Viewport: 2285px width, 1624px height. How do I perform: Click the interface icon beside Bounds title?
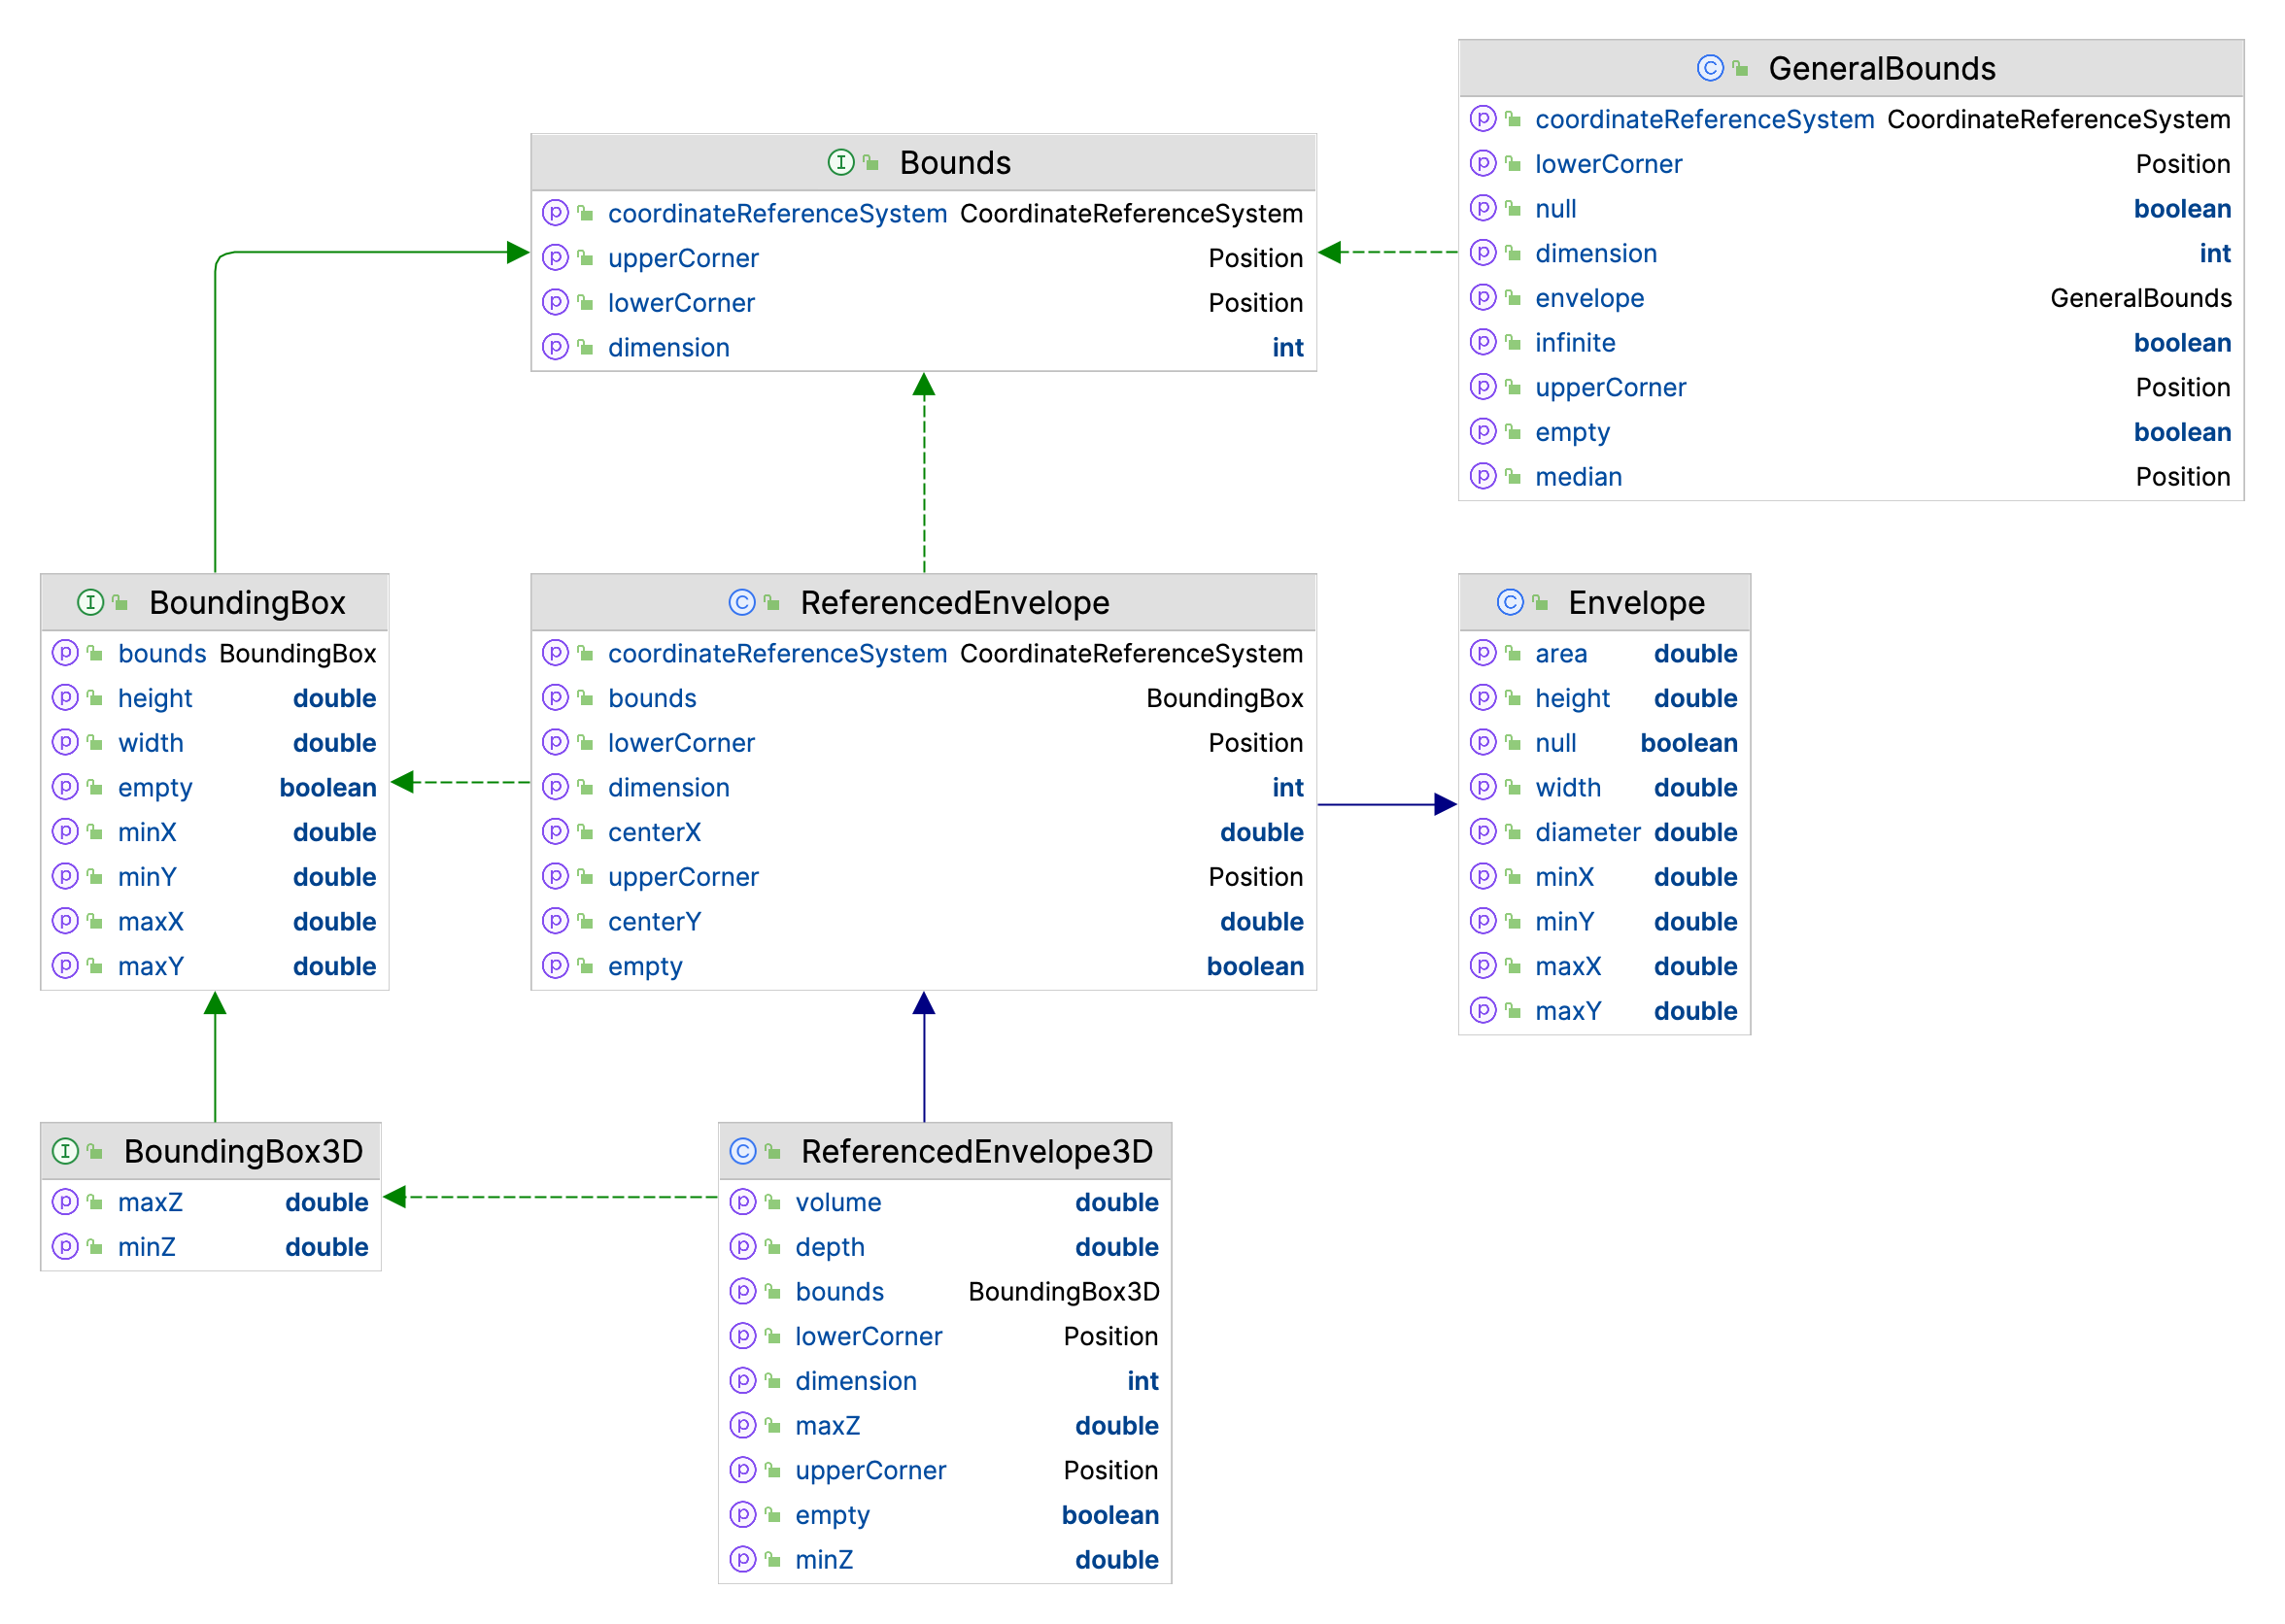(841, 162)
